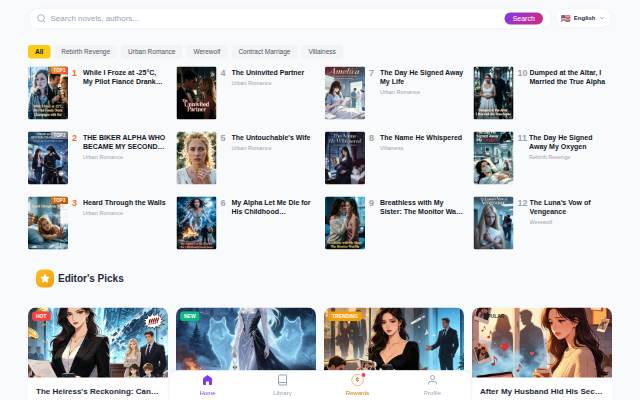Open Profile in bottom navigation
This screenshot has height=400, width=640.
pos(432,385)
